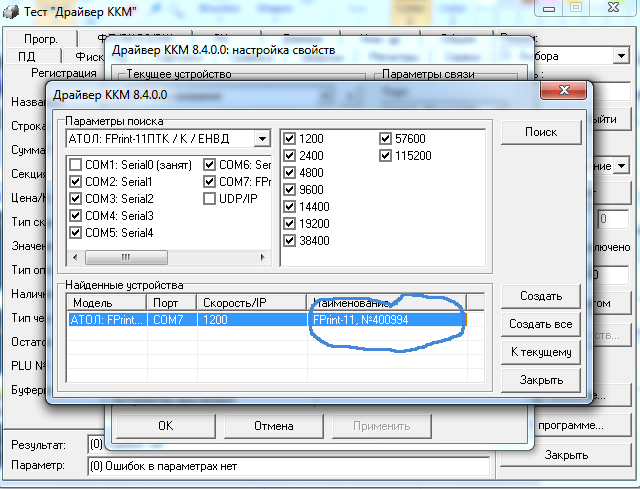Screen dimensions: 640x489
Task: Minimize the Тест Драйвер ККМ window
Action: pos(549,8)
